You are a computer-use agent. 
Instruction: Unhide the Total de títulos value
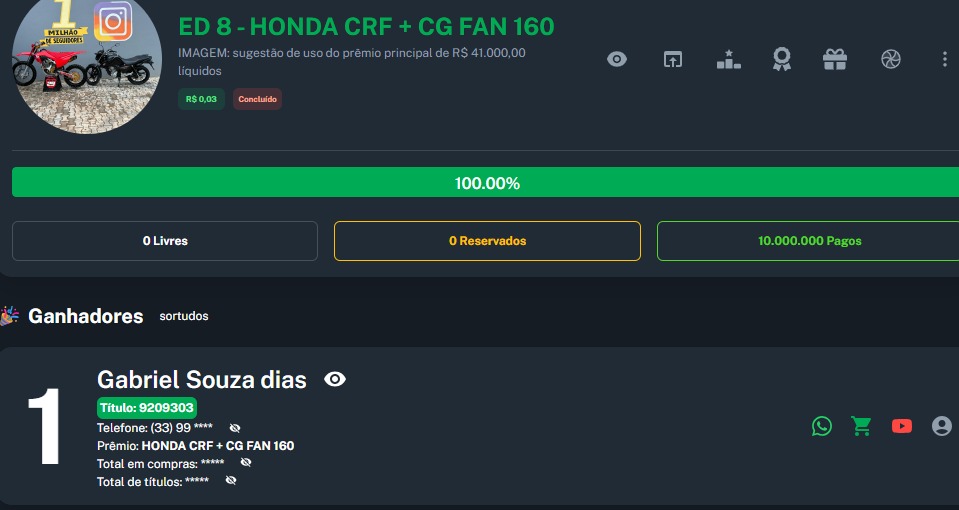[x=231, y=481]
